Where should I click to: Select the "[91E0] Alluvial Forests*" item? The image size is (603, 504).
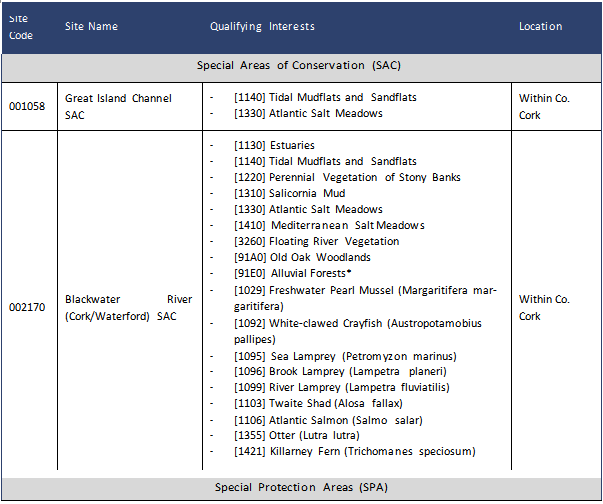293,273
